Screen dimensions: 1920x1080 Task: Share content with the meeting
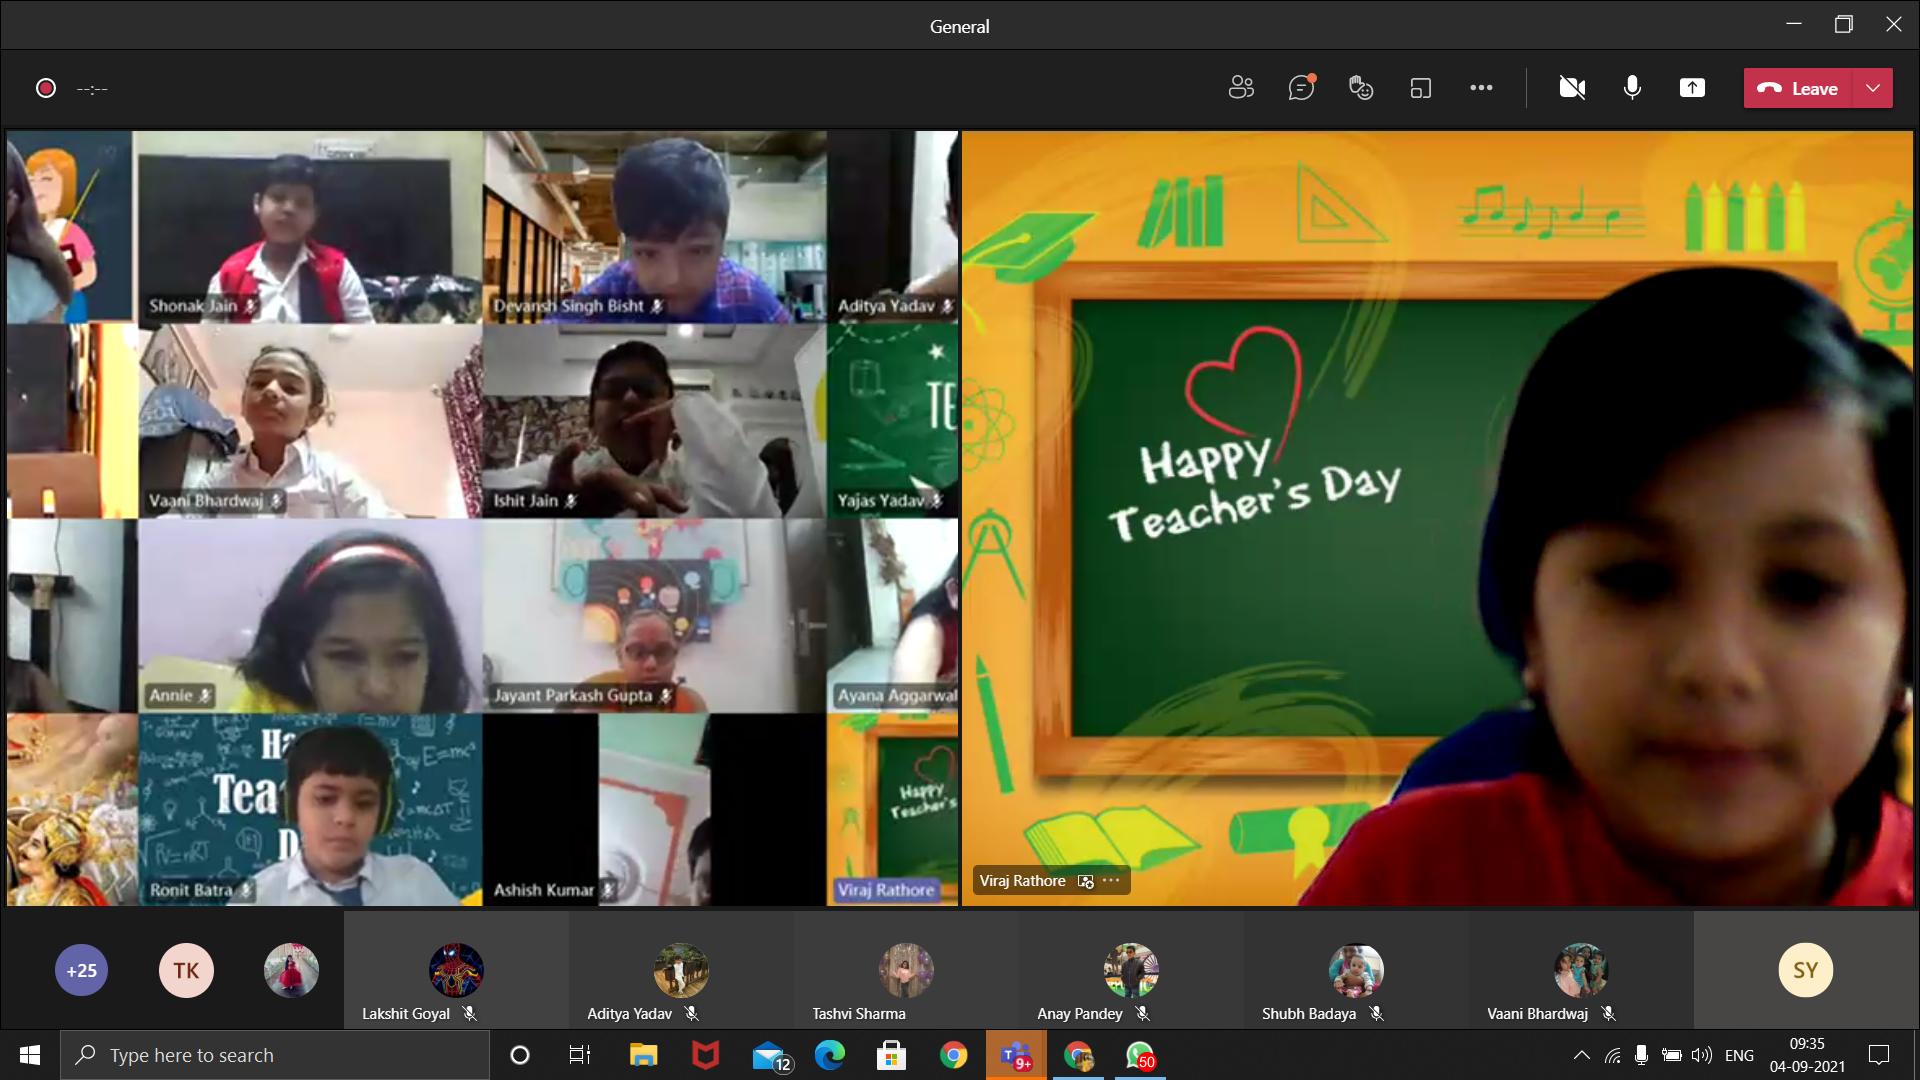coord(1692,88)
